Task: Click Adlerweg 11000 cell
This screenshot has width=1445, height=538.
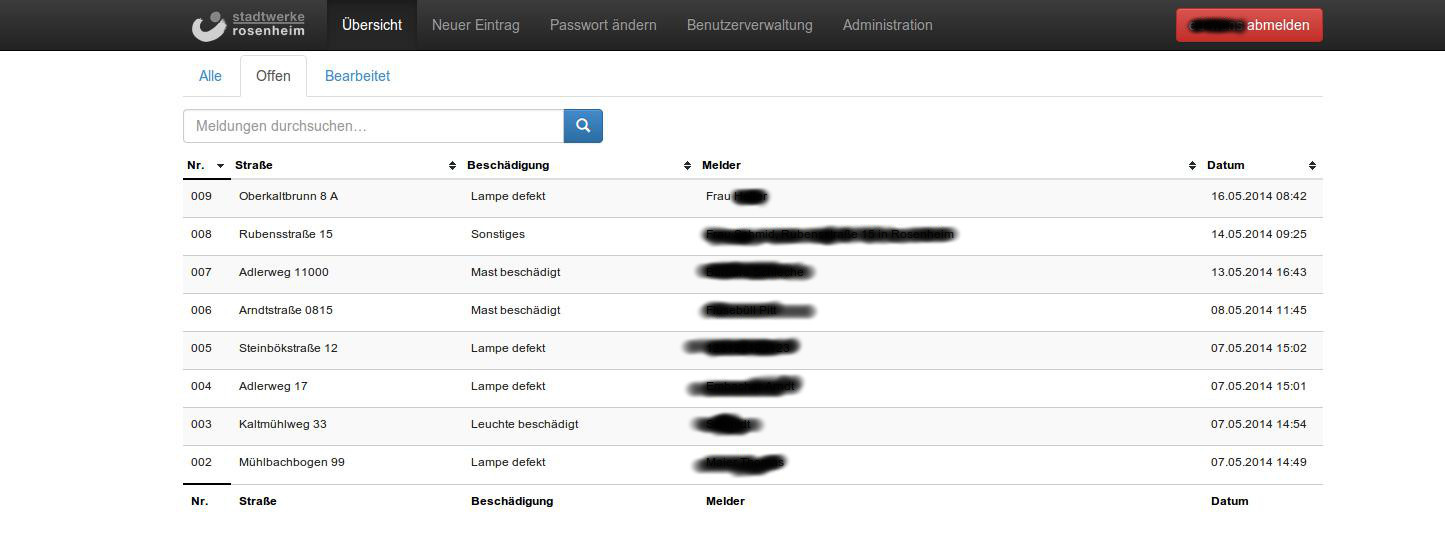Action: (x=284, y=272)
